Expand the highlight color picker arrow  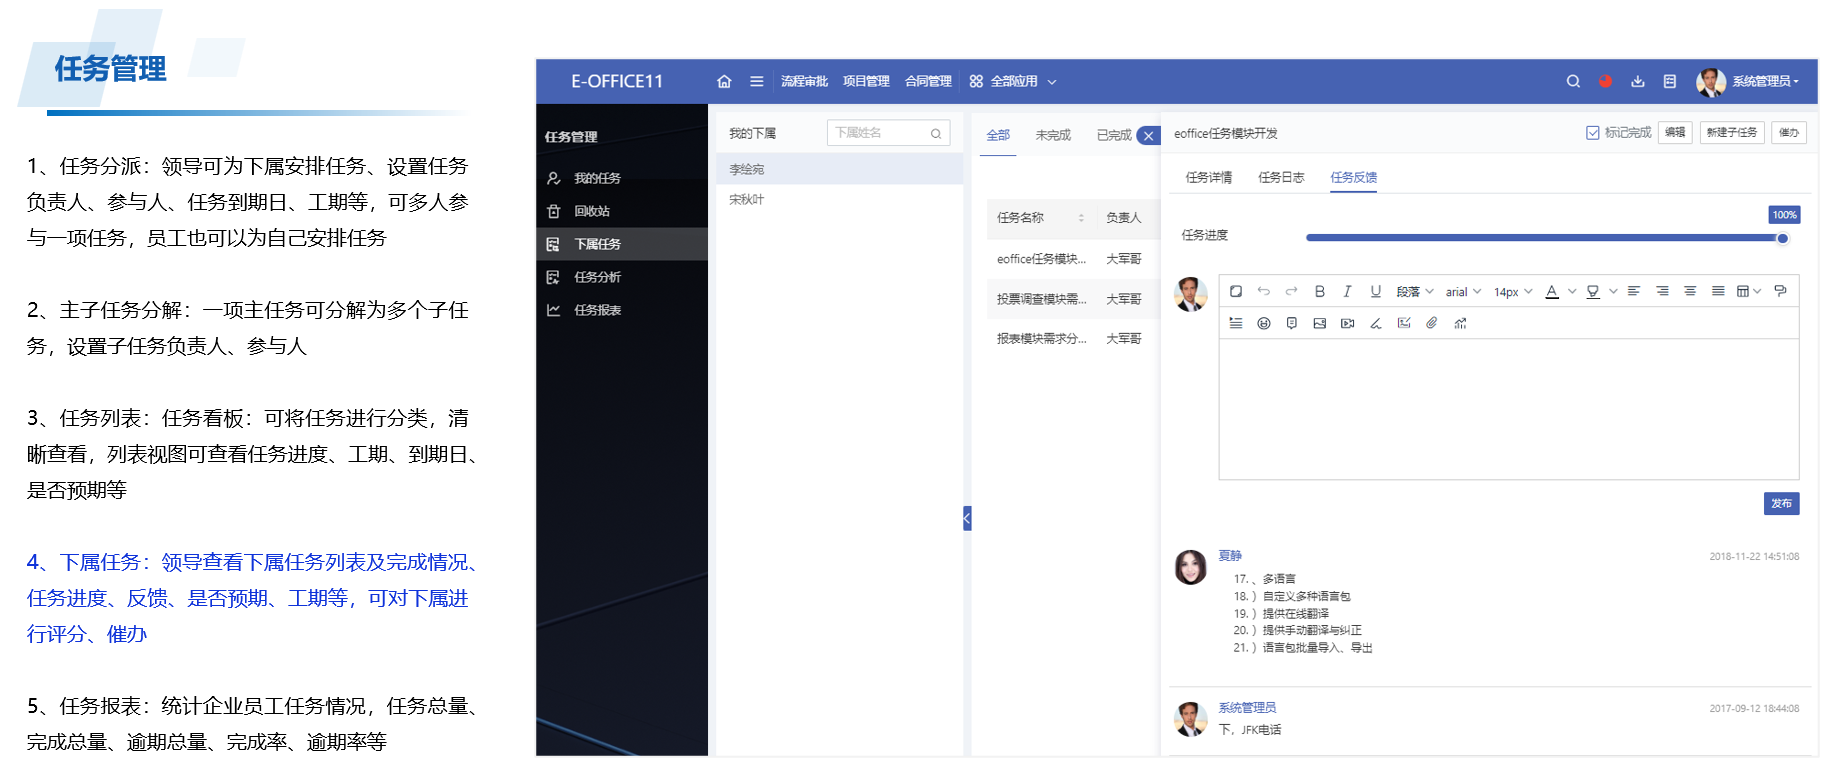[x=1613, y=292]
